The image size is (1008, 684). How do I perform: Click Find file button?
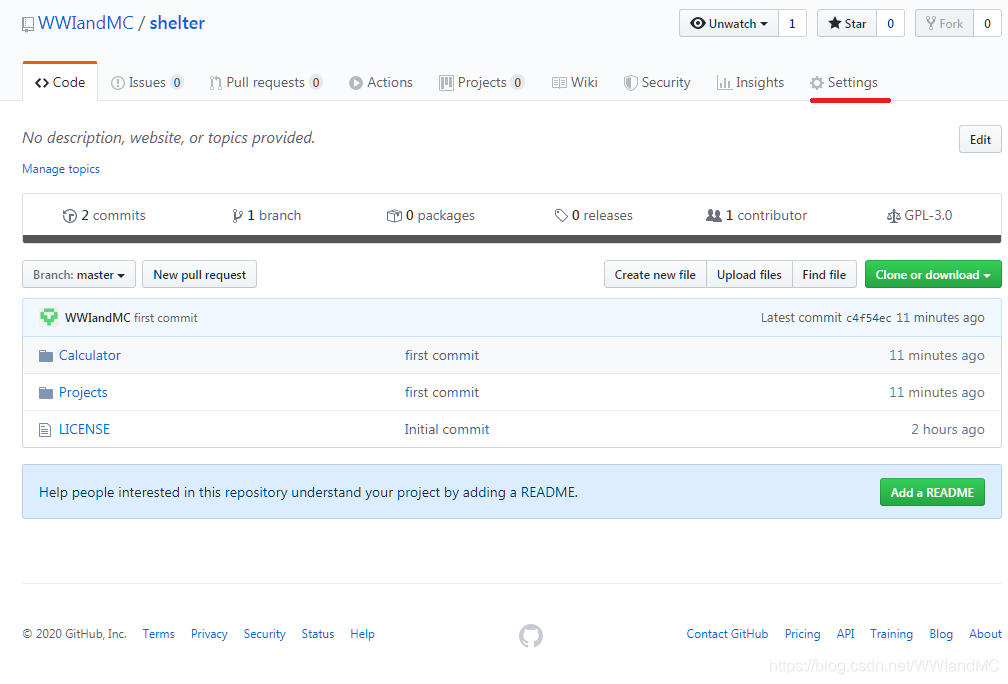coord(824,274)
